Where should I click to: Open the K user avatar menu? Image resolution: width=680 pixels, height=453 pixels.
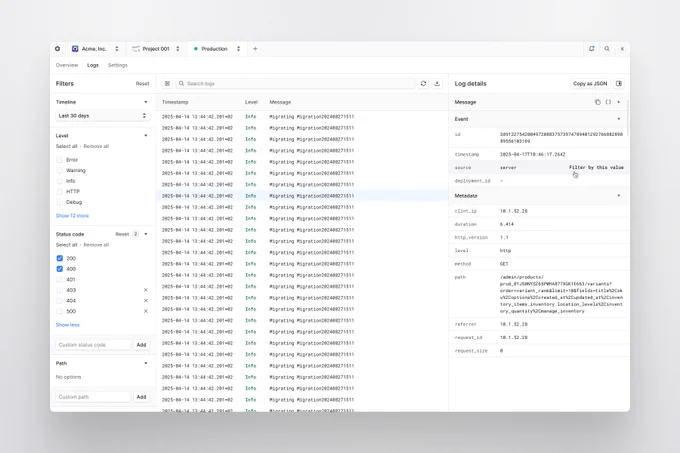tap(622, 49)
